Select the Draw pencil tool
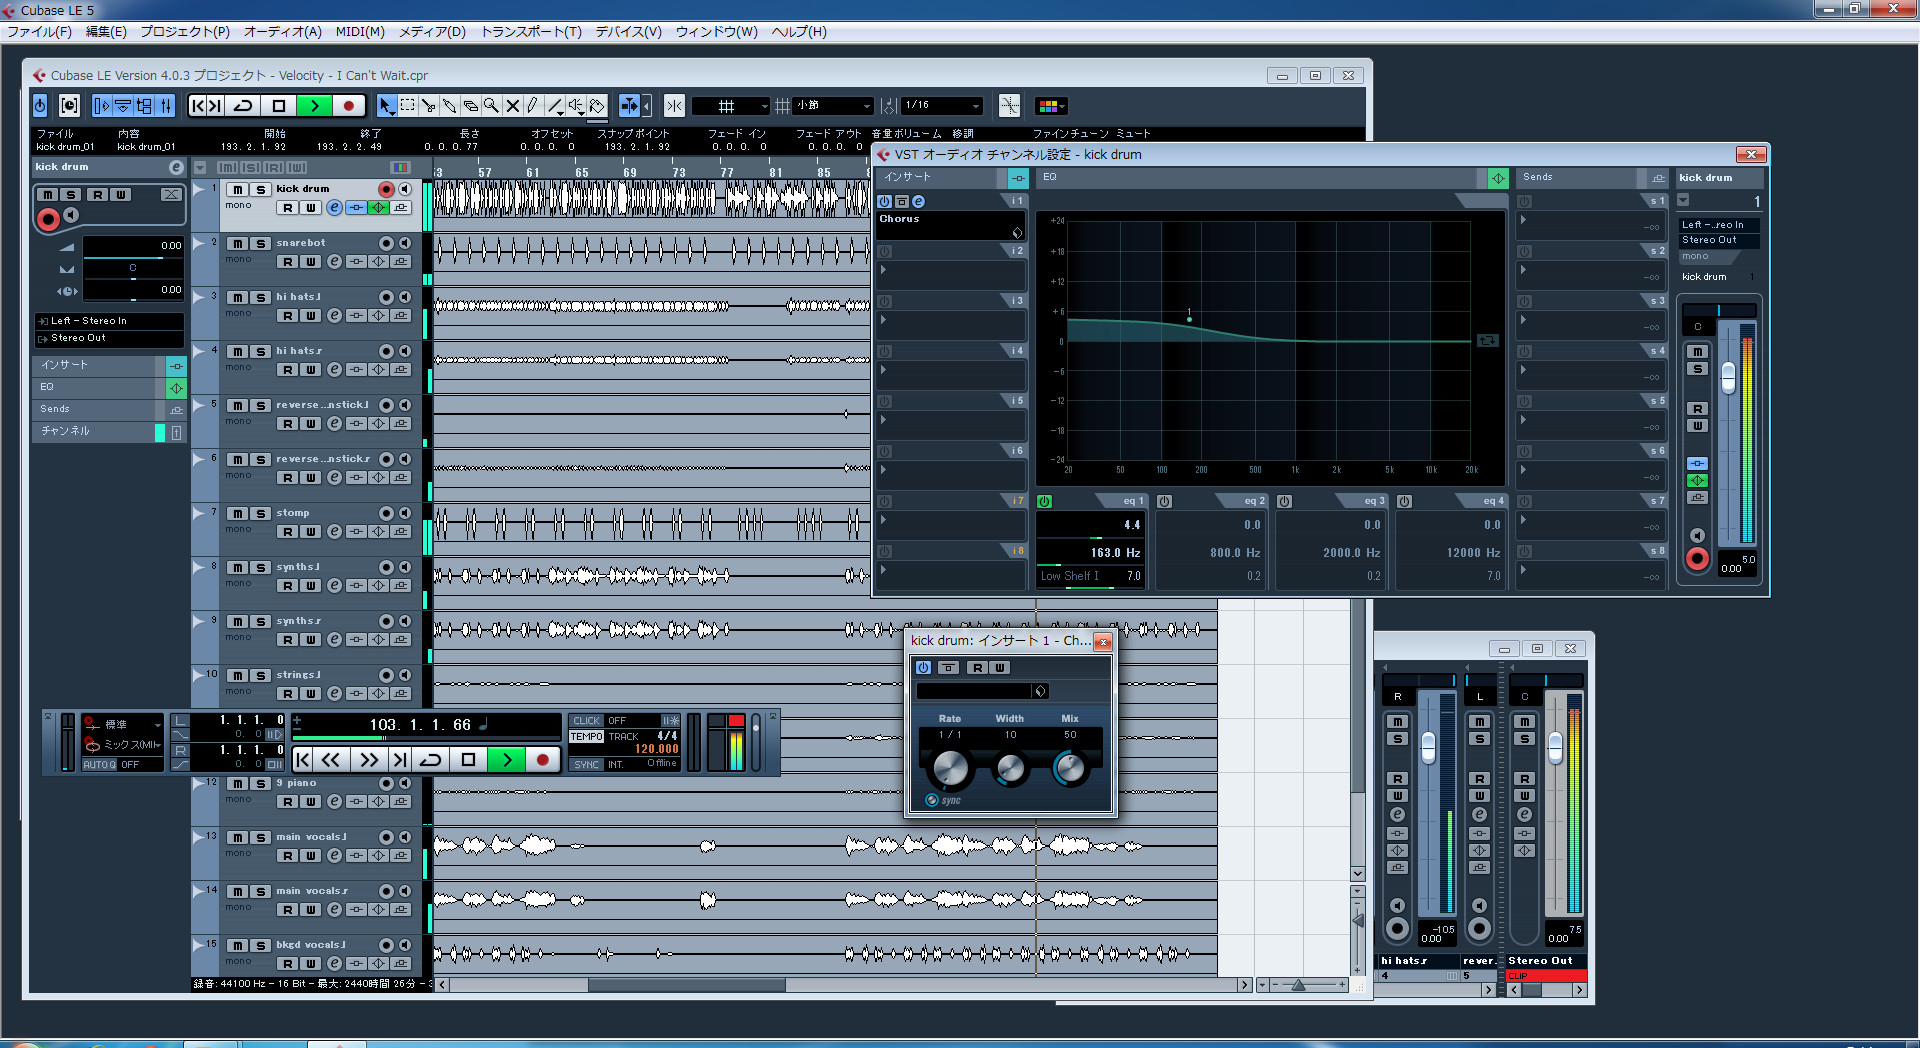Viewport: 1920px width, 1048px height. click(x=533, y=106)
